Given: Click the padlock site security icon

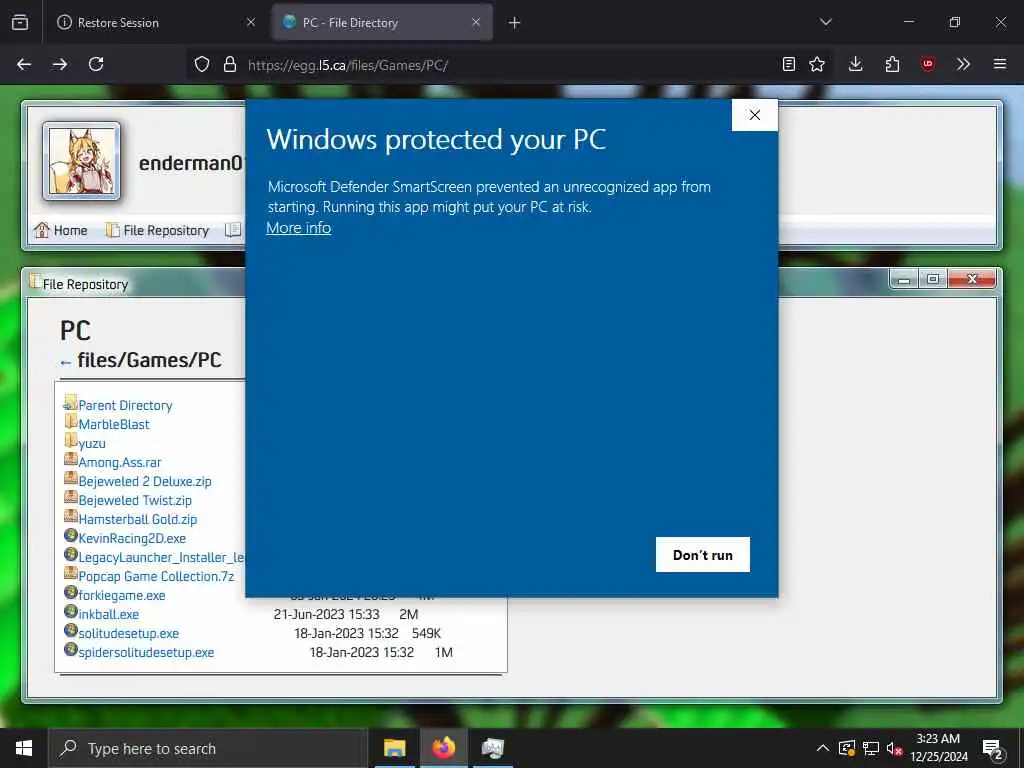Looking at the screenshot, I should click(x=229, y=64).
